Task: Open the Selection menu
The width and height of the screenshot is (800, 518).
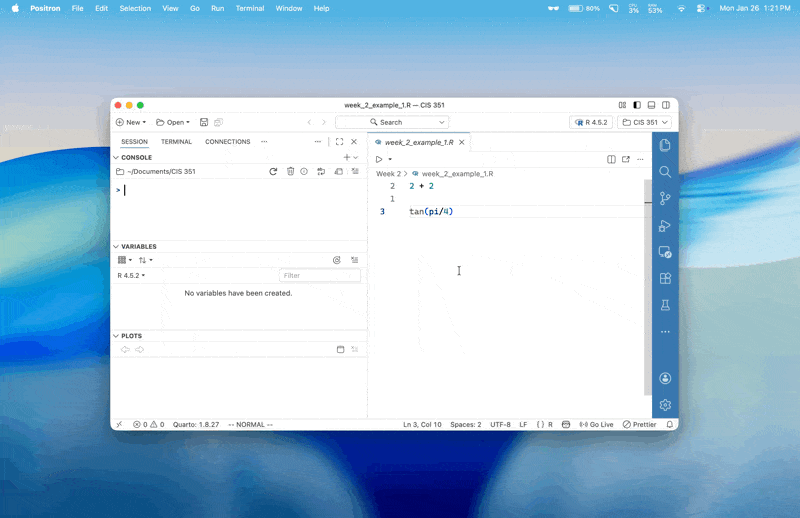Action: pos(135,8)
